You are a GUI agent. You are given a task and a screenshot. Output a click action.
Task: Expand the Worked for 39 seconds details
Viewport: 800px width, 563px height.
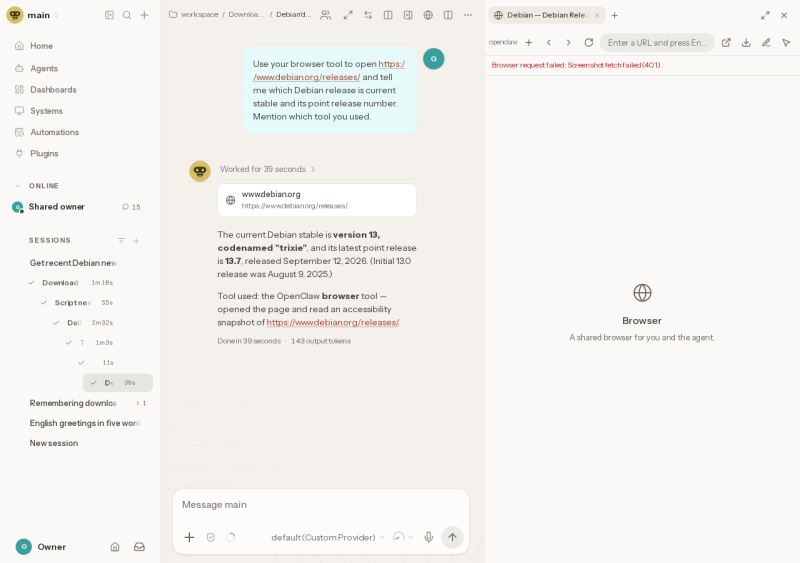click(267, 169)
